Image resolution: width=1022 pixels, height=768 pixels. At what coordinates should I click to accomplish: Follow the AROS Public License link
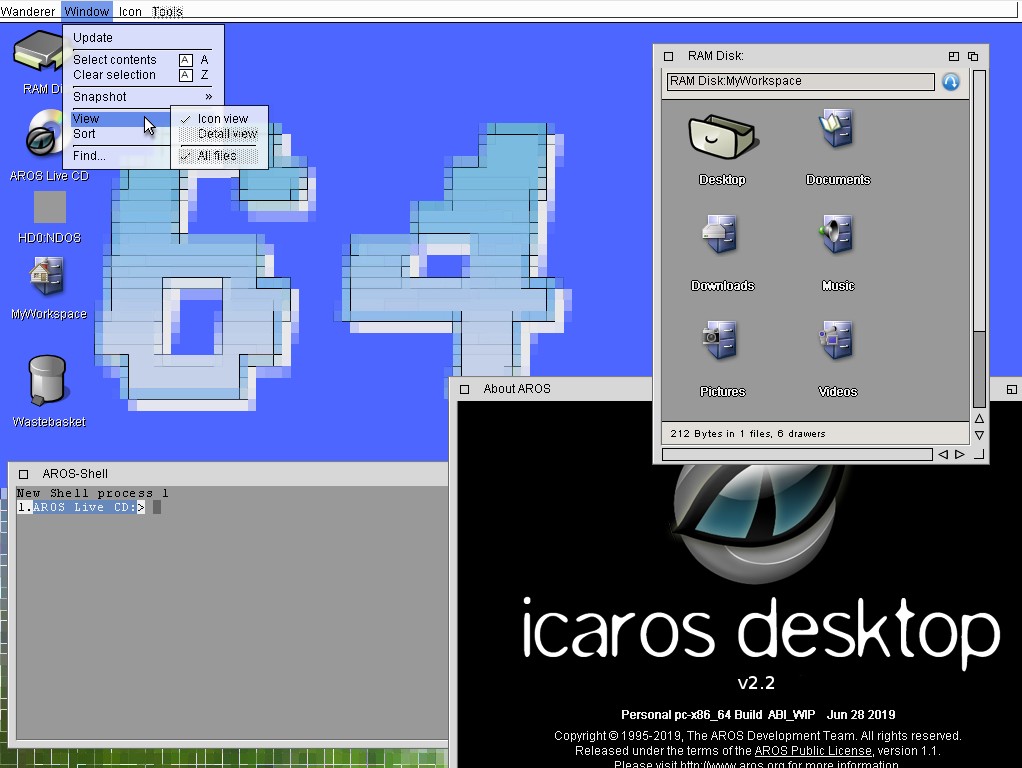pos(813,750)
